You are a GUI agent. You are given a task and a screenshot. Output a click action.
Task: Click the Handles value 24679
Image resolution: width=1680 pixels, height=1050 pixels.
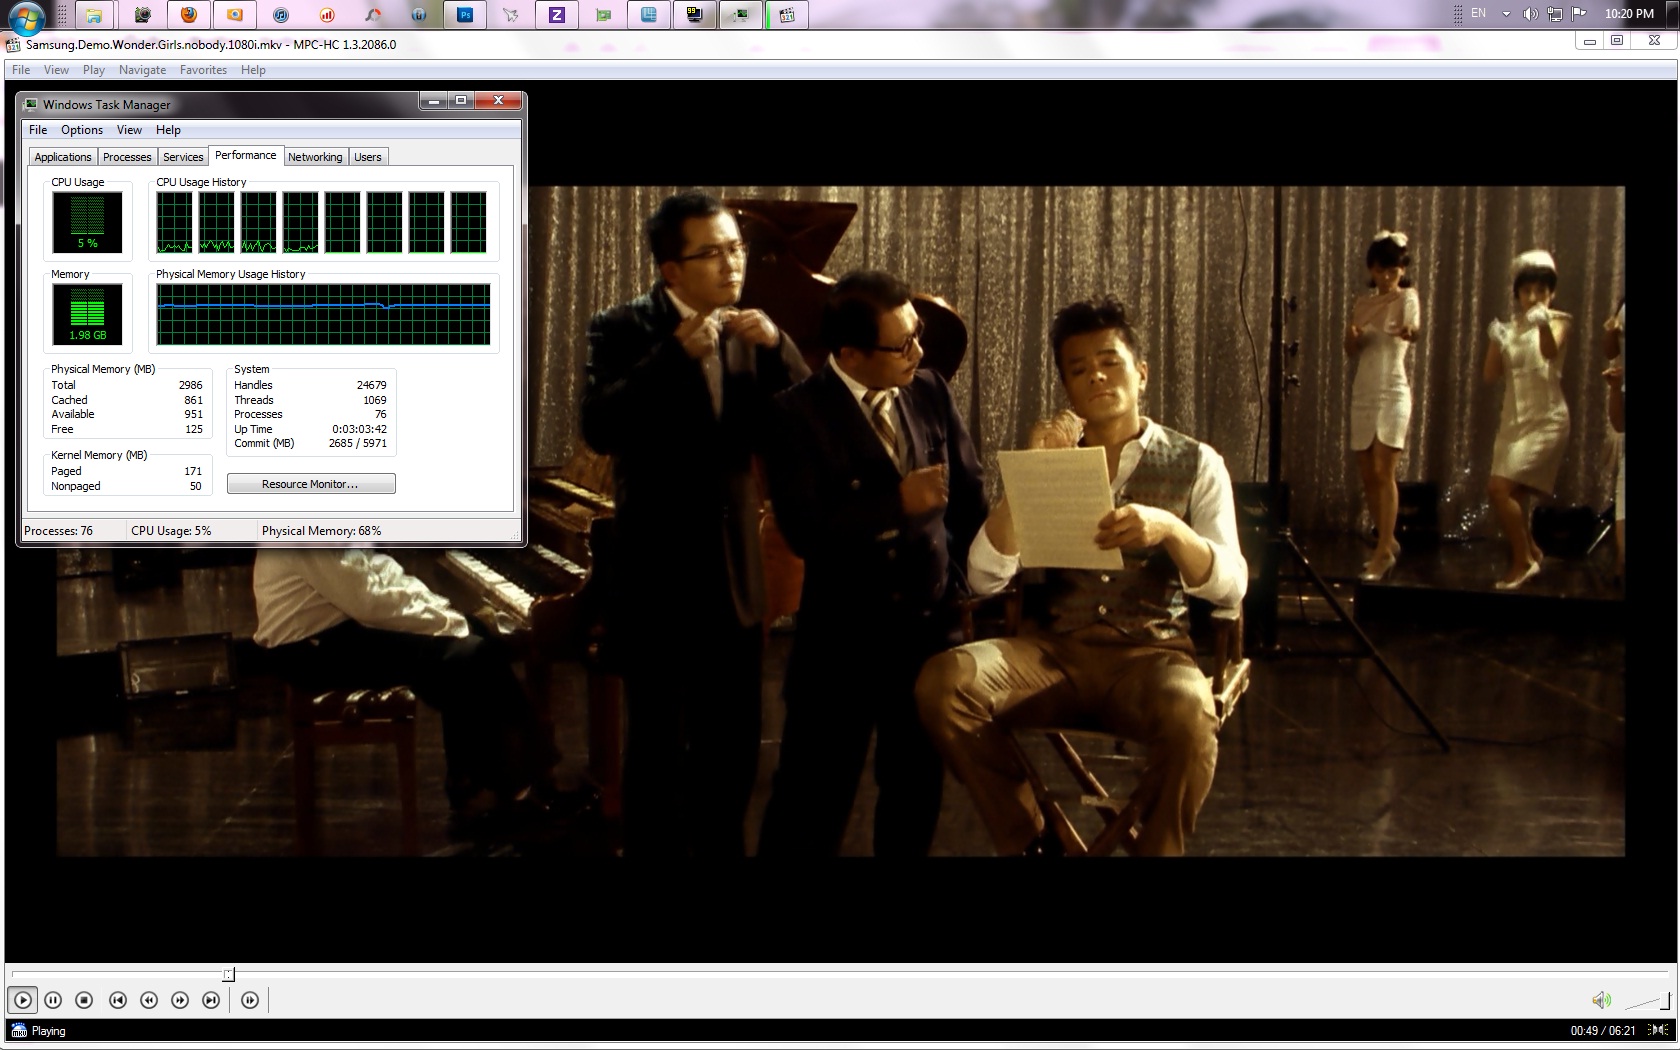pos(371,385)
